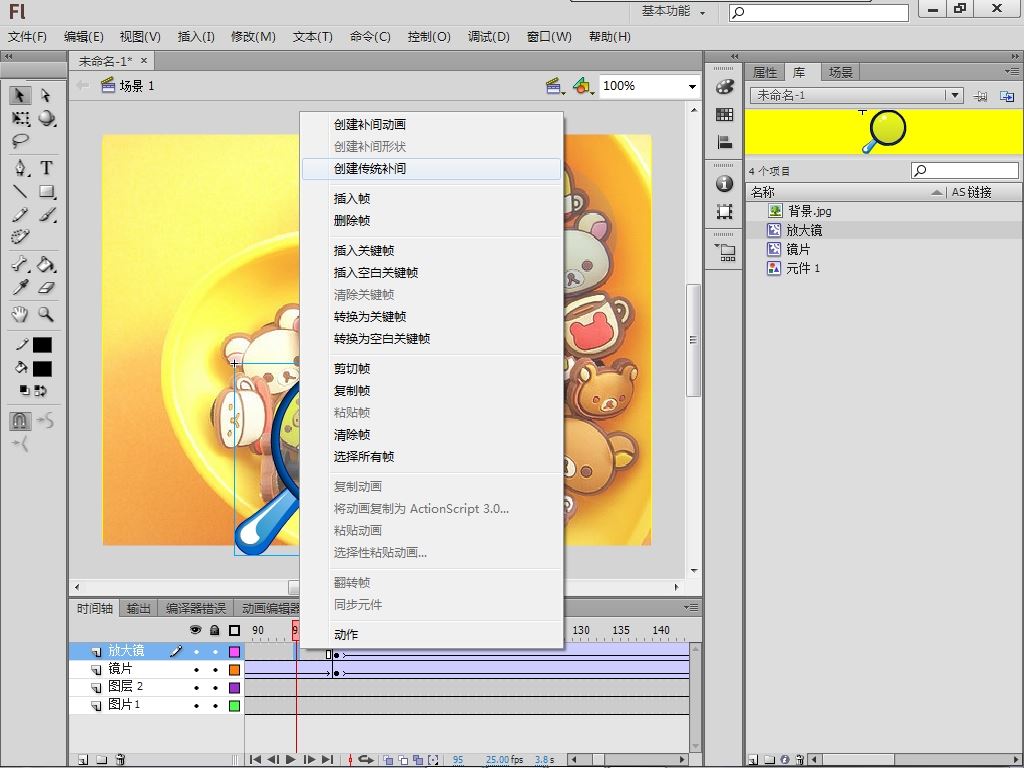Toggle onion skin button in timeline
Screen dimensions: 1024x768
[x=389, y=760]
